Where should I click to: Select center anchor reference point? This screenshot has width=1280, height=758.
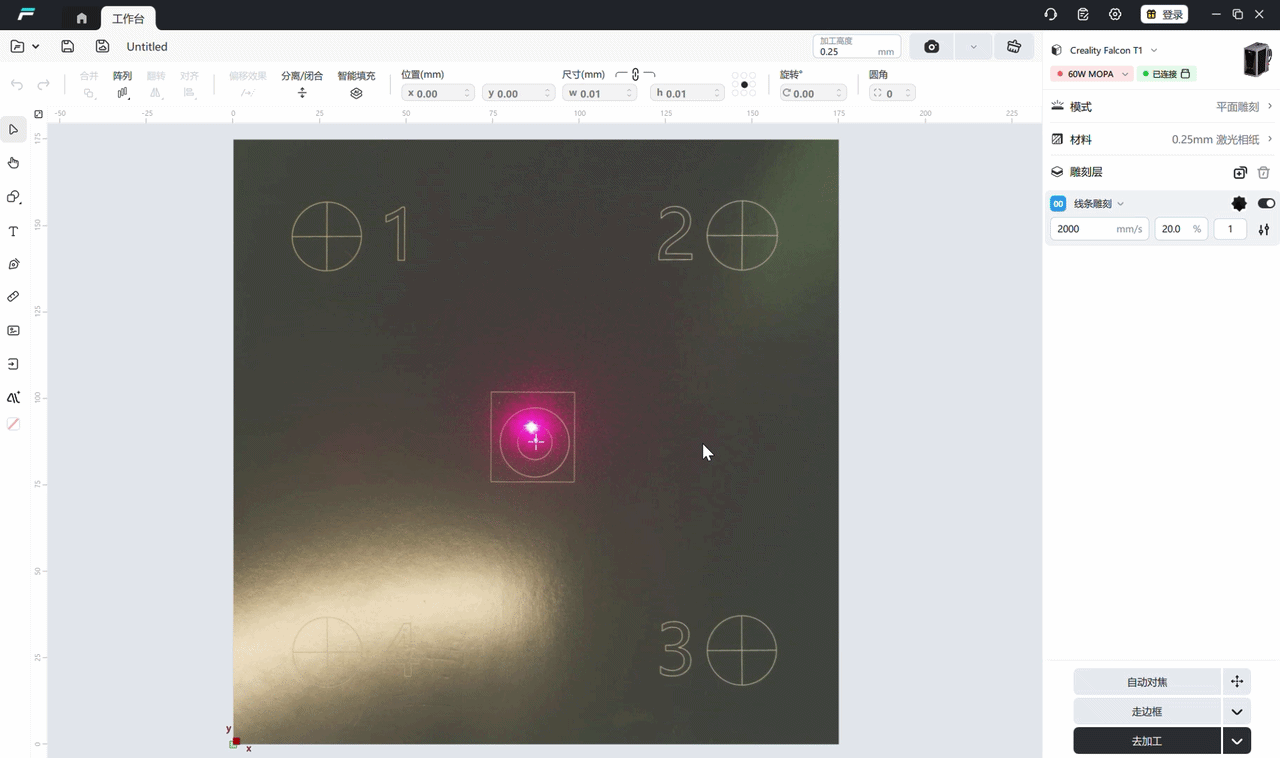pyautogui.click(x=744, y=85)
